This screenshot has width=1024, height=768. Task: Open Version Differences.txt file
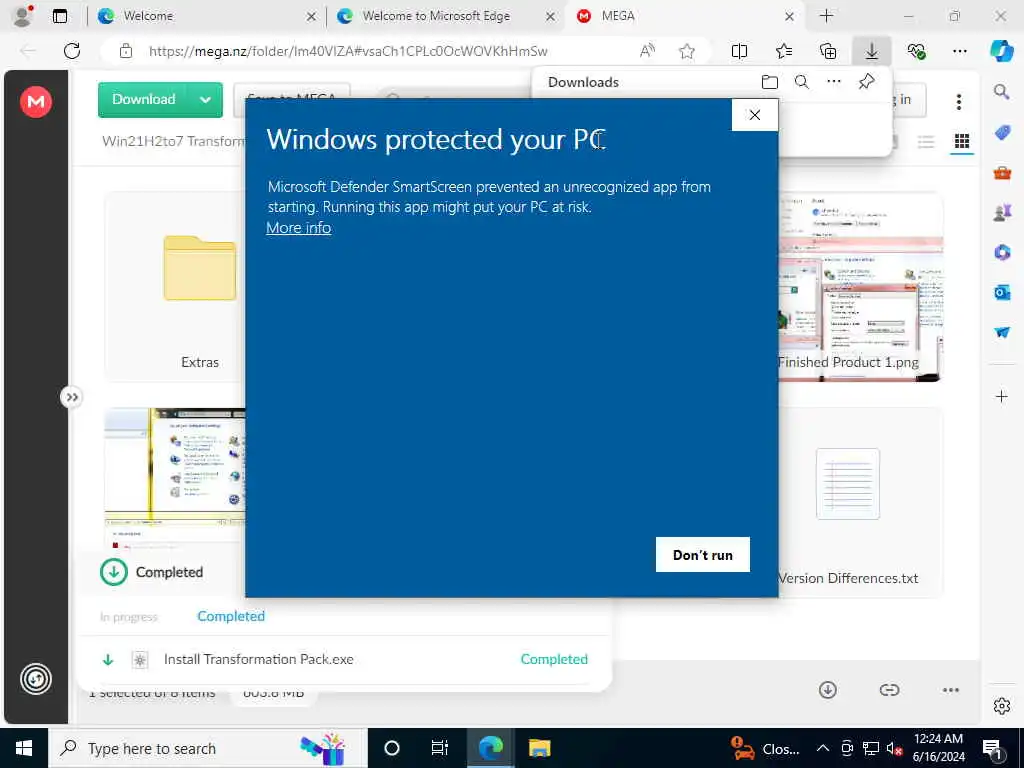[859, 503]
